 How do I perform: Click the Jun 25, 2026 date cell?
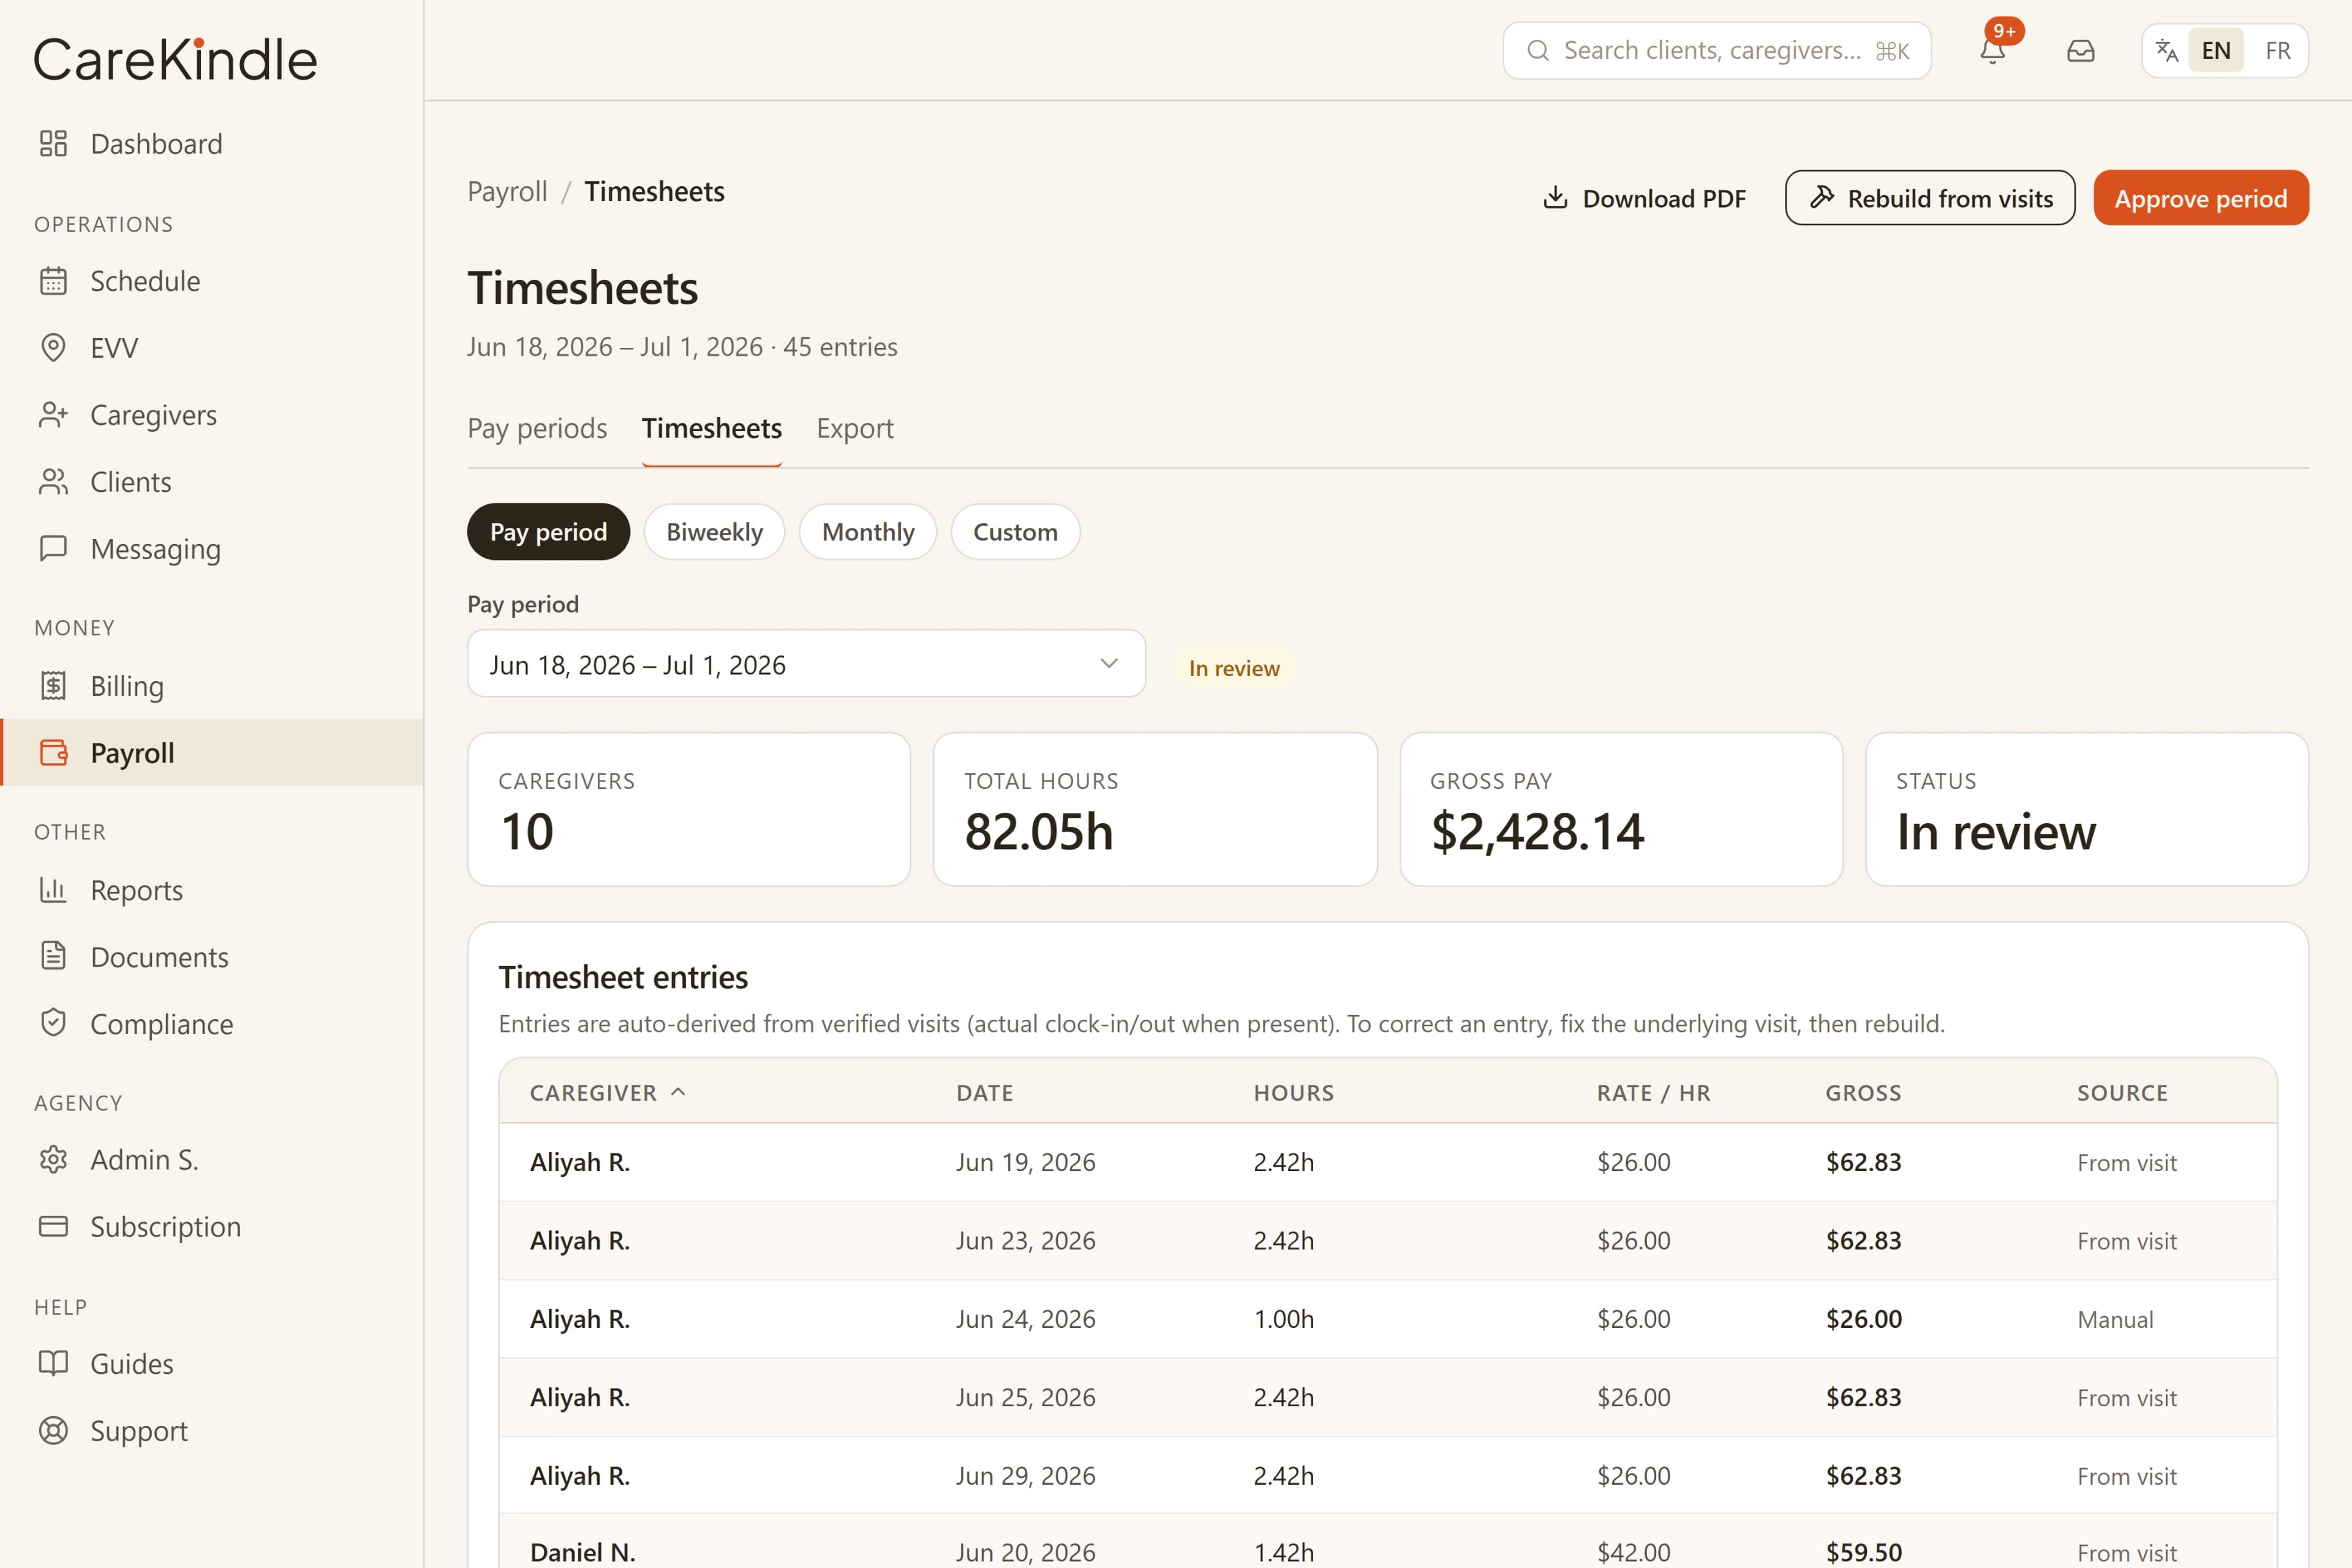1026,1398
